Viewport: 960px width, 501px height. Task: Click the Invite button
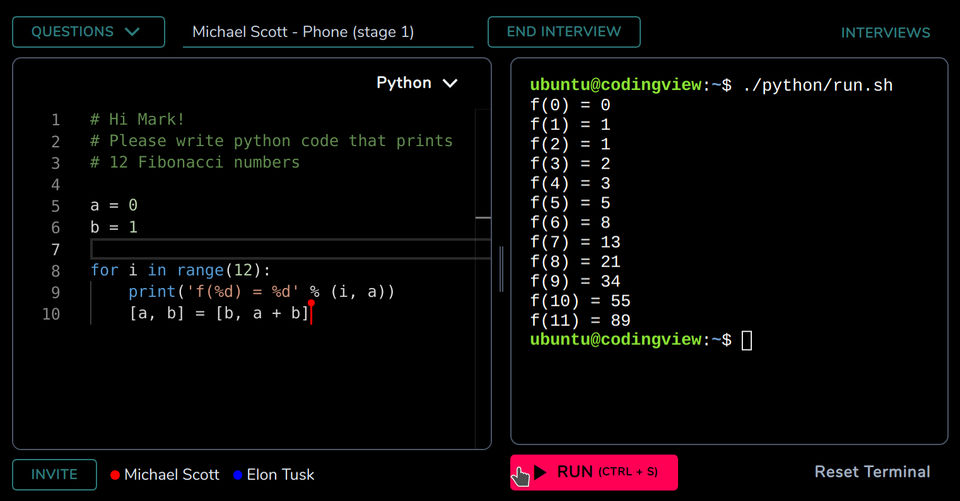pos(54,474)
